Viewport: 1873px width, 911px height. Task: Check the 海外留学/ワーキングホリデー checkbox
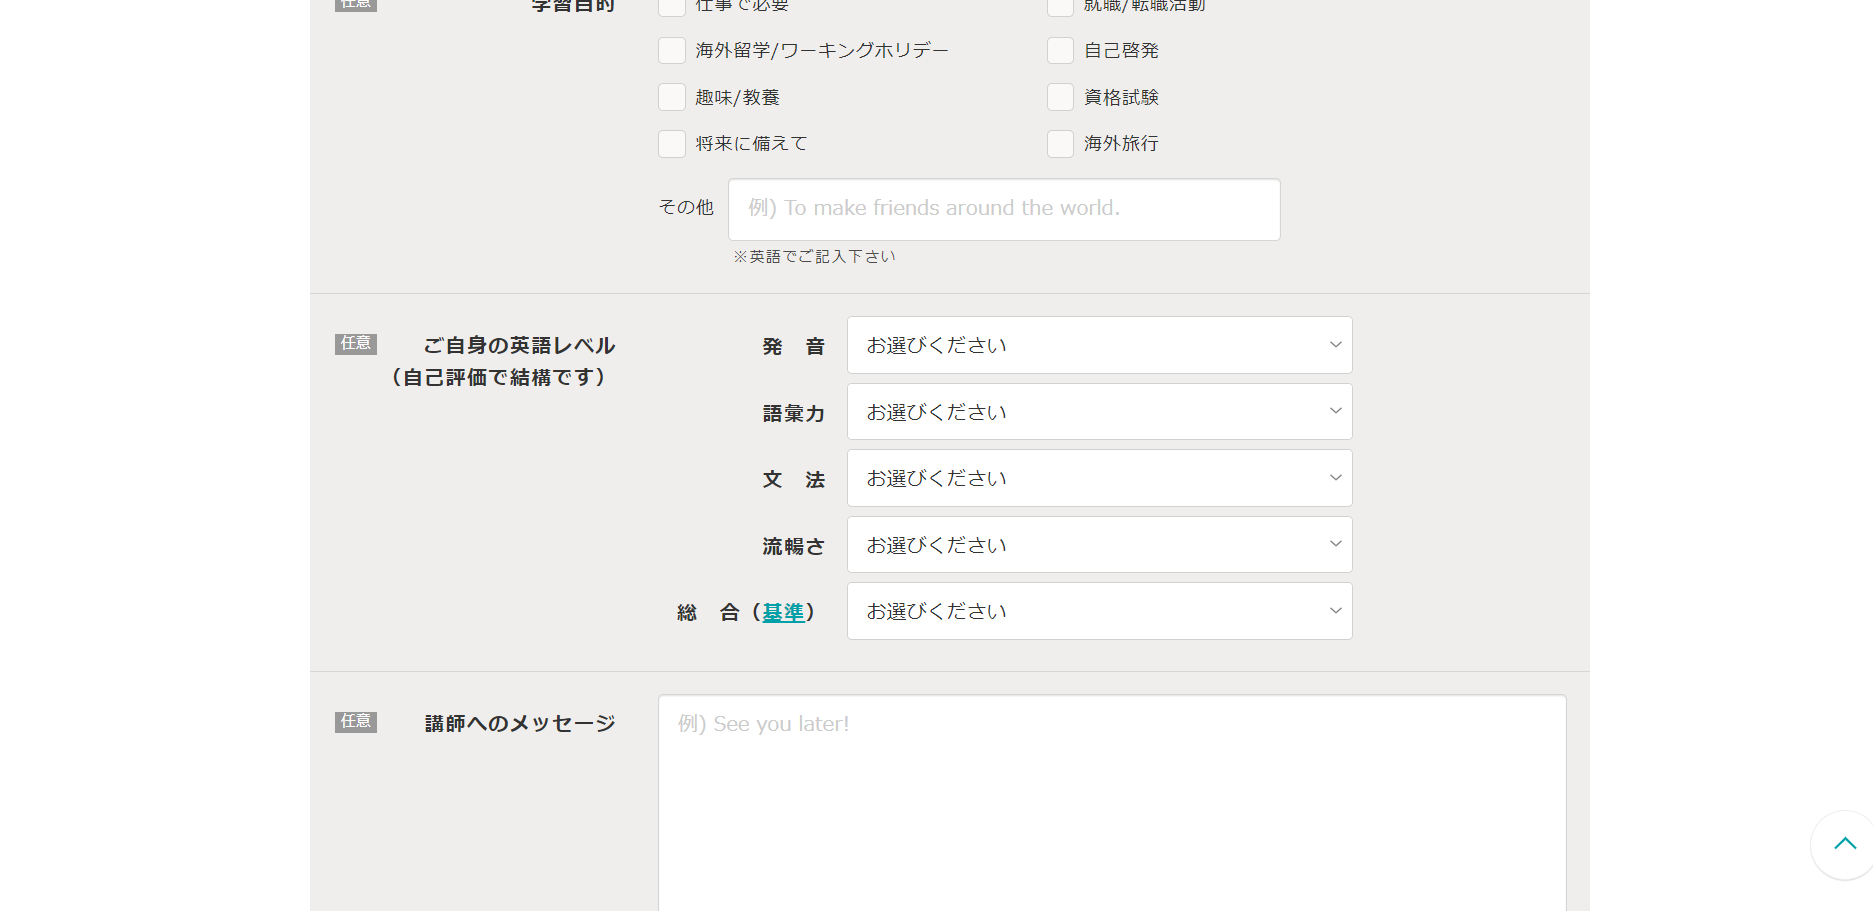click(x=672, y=51)
